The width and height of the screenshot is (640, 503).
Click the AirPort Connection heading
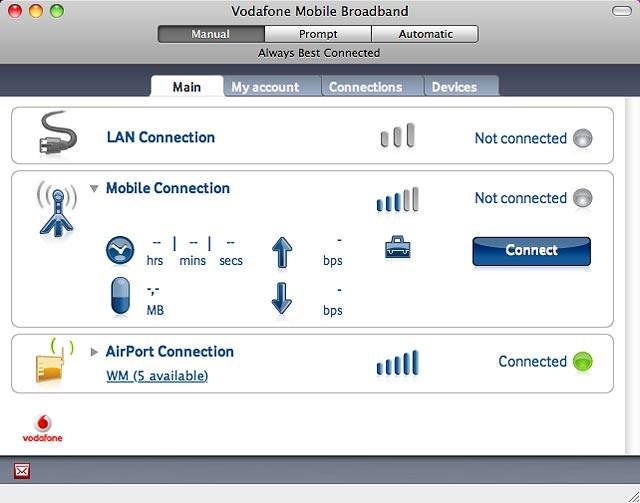point(170,352)
